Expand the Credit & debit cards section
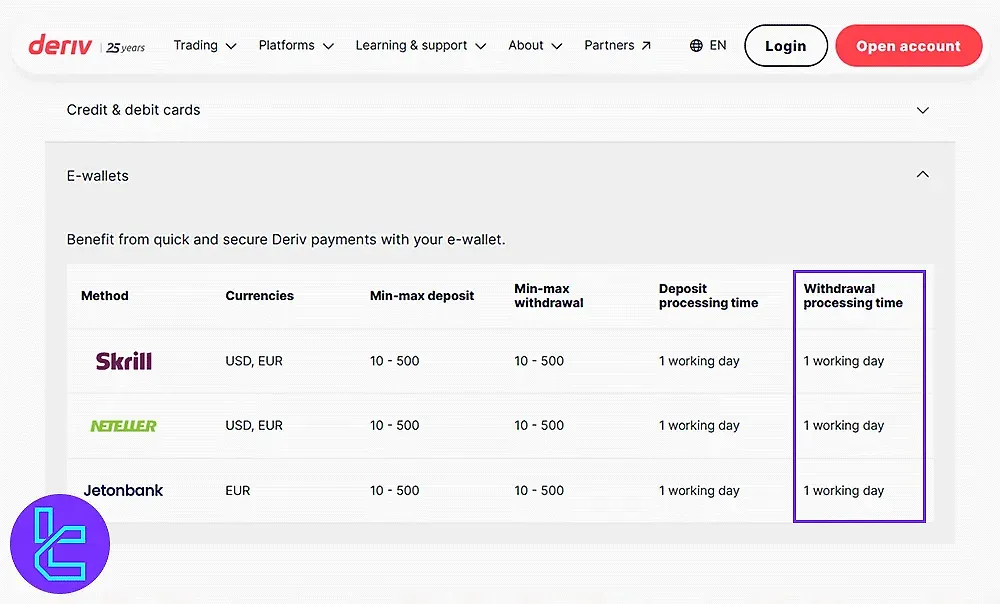This screenshot has width=1000, height=604. pos(500,110)
